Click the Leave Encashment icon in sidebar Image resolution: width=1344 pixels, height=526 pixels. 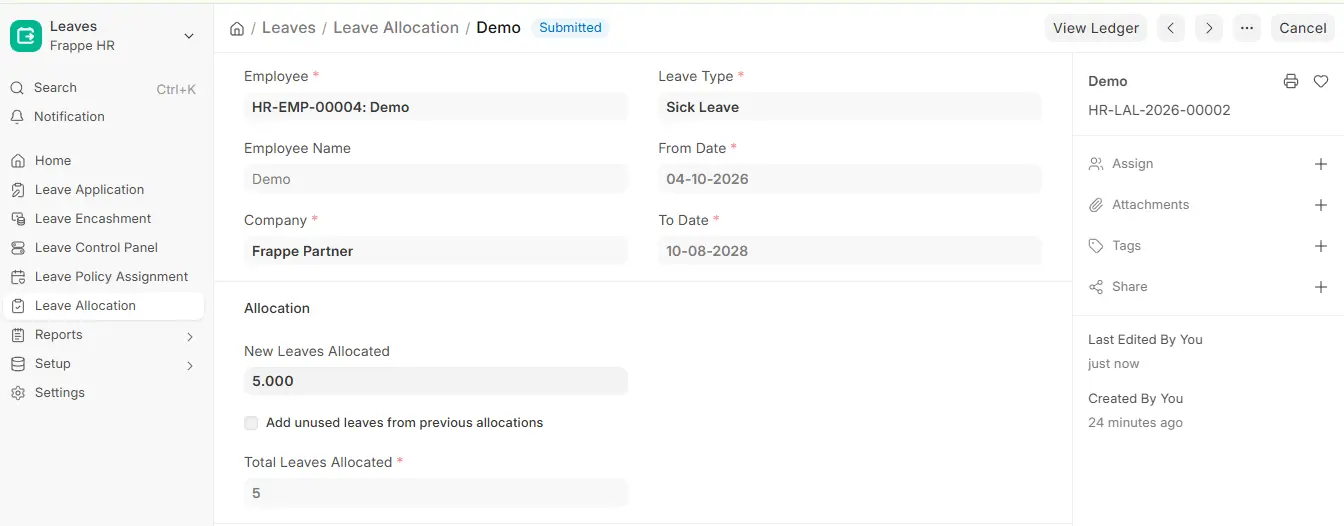[17, 219]
